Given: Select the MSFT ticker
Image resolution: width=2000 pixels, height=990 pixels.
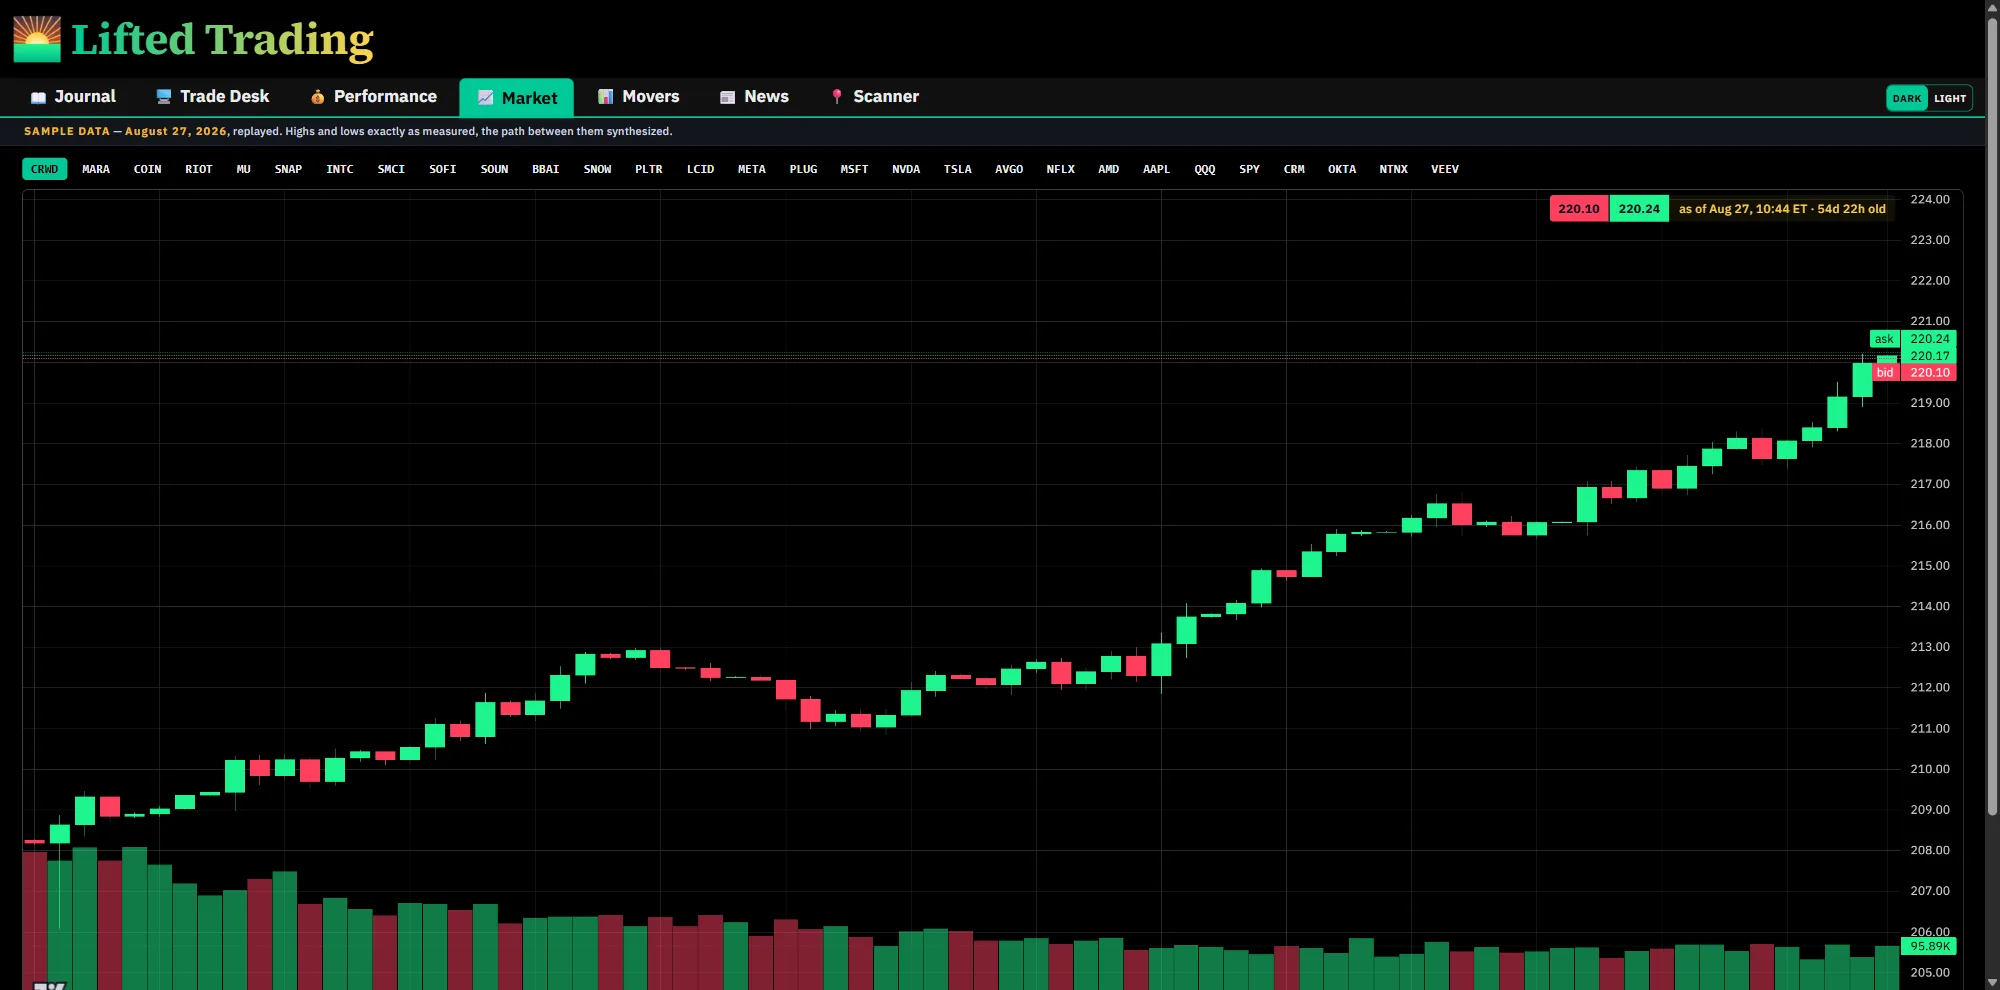Looking at the screenshot, I should click(855, 169).
